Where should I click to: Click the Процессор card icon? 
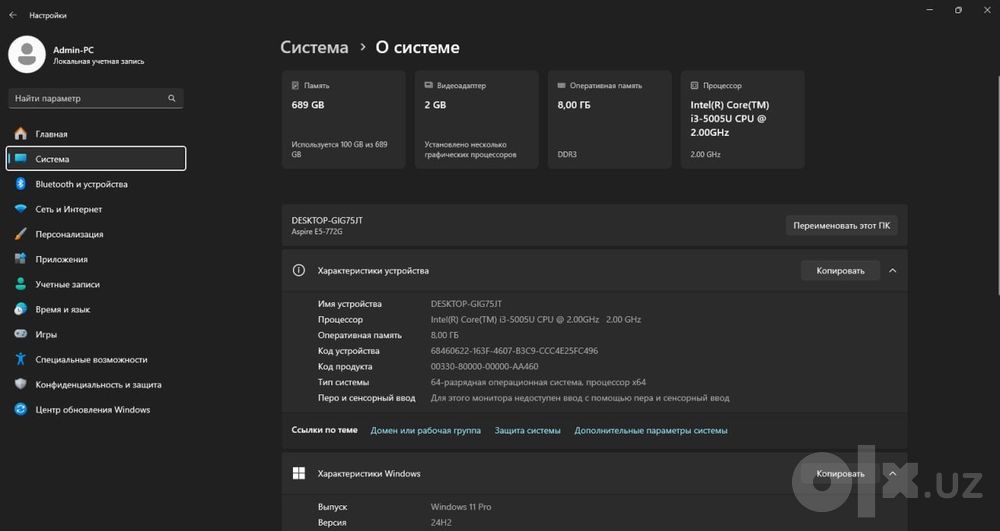[695, 85]
